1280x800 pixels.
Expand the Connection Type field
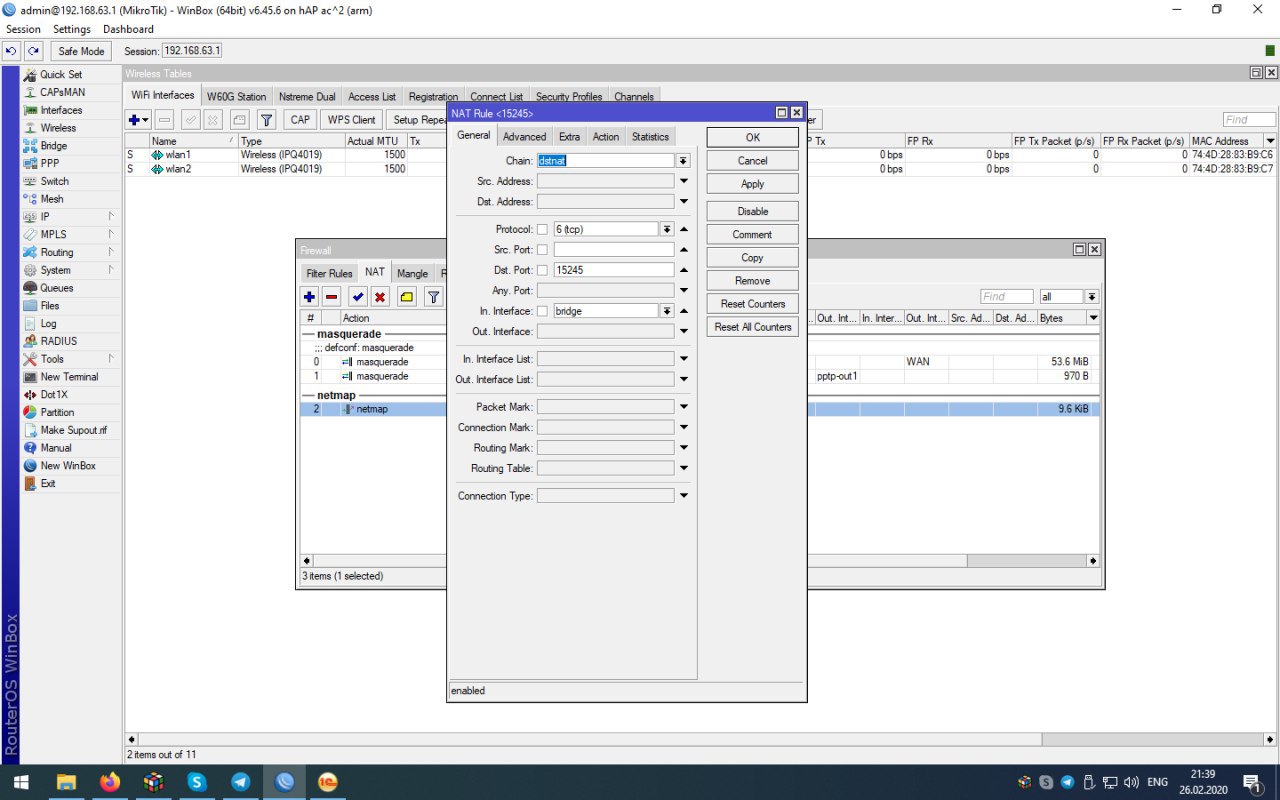tap(684, 496)
